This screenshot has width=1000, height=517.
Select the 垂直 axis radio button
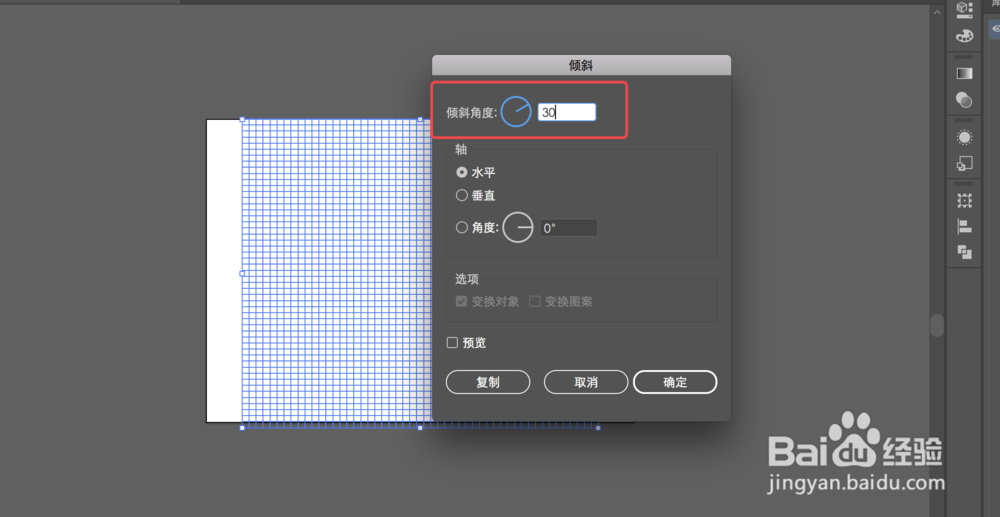coord(462,196)
